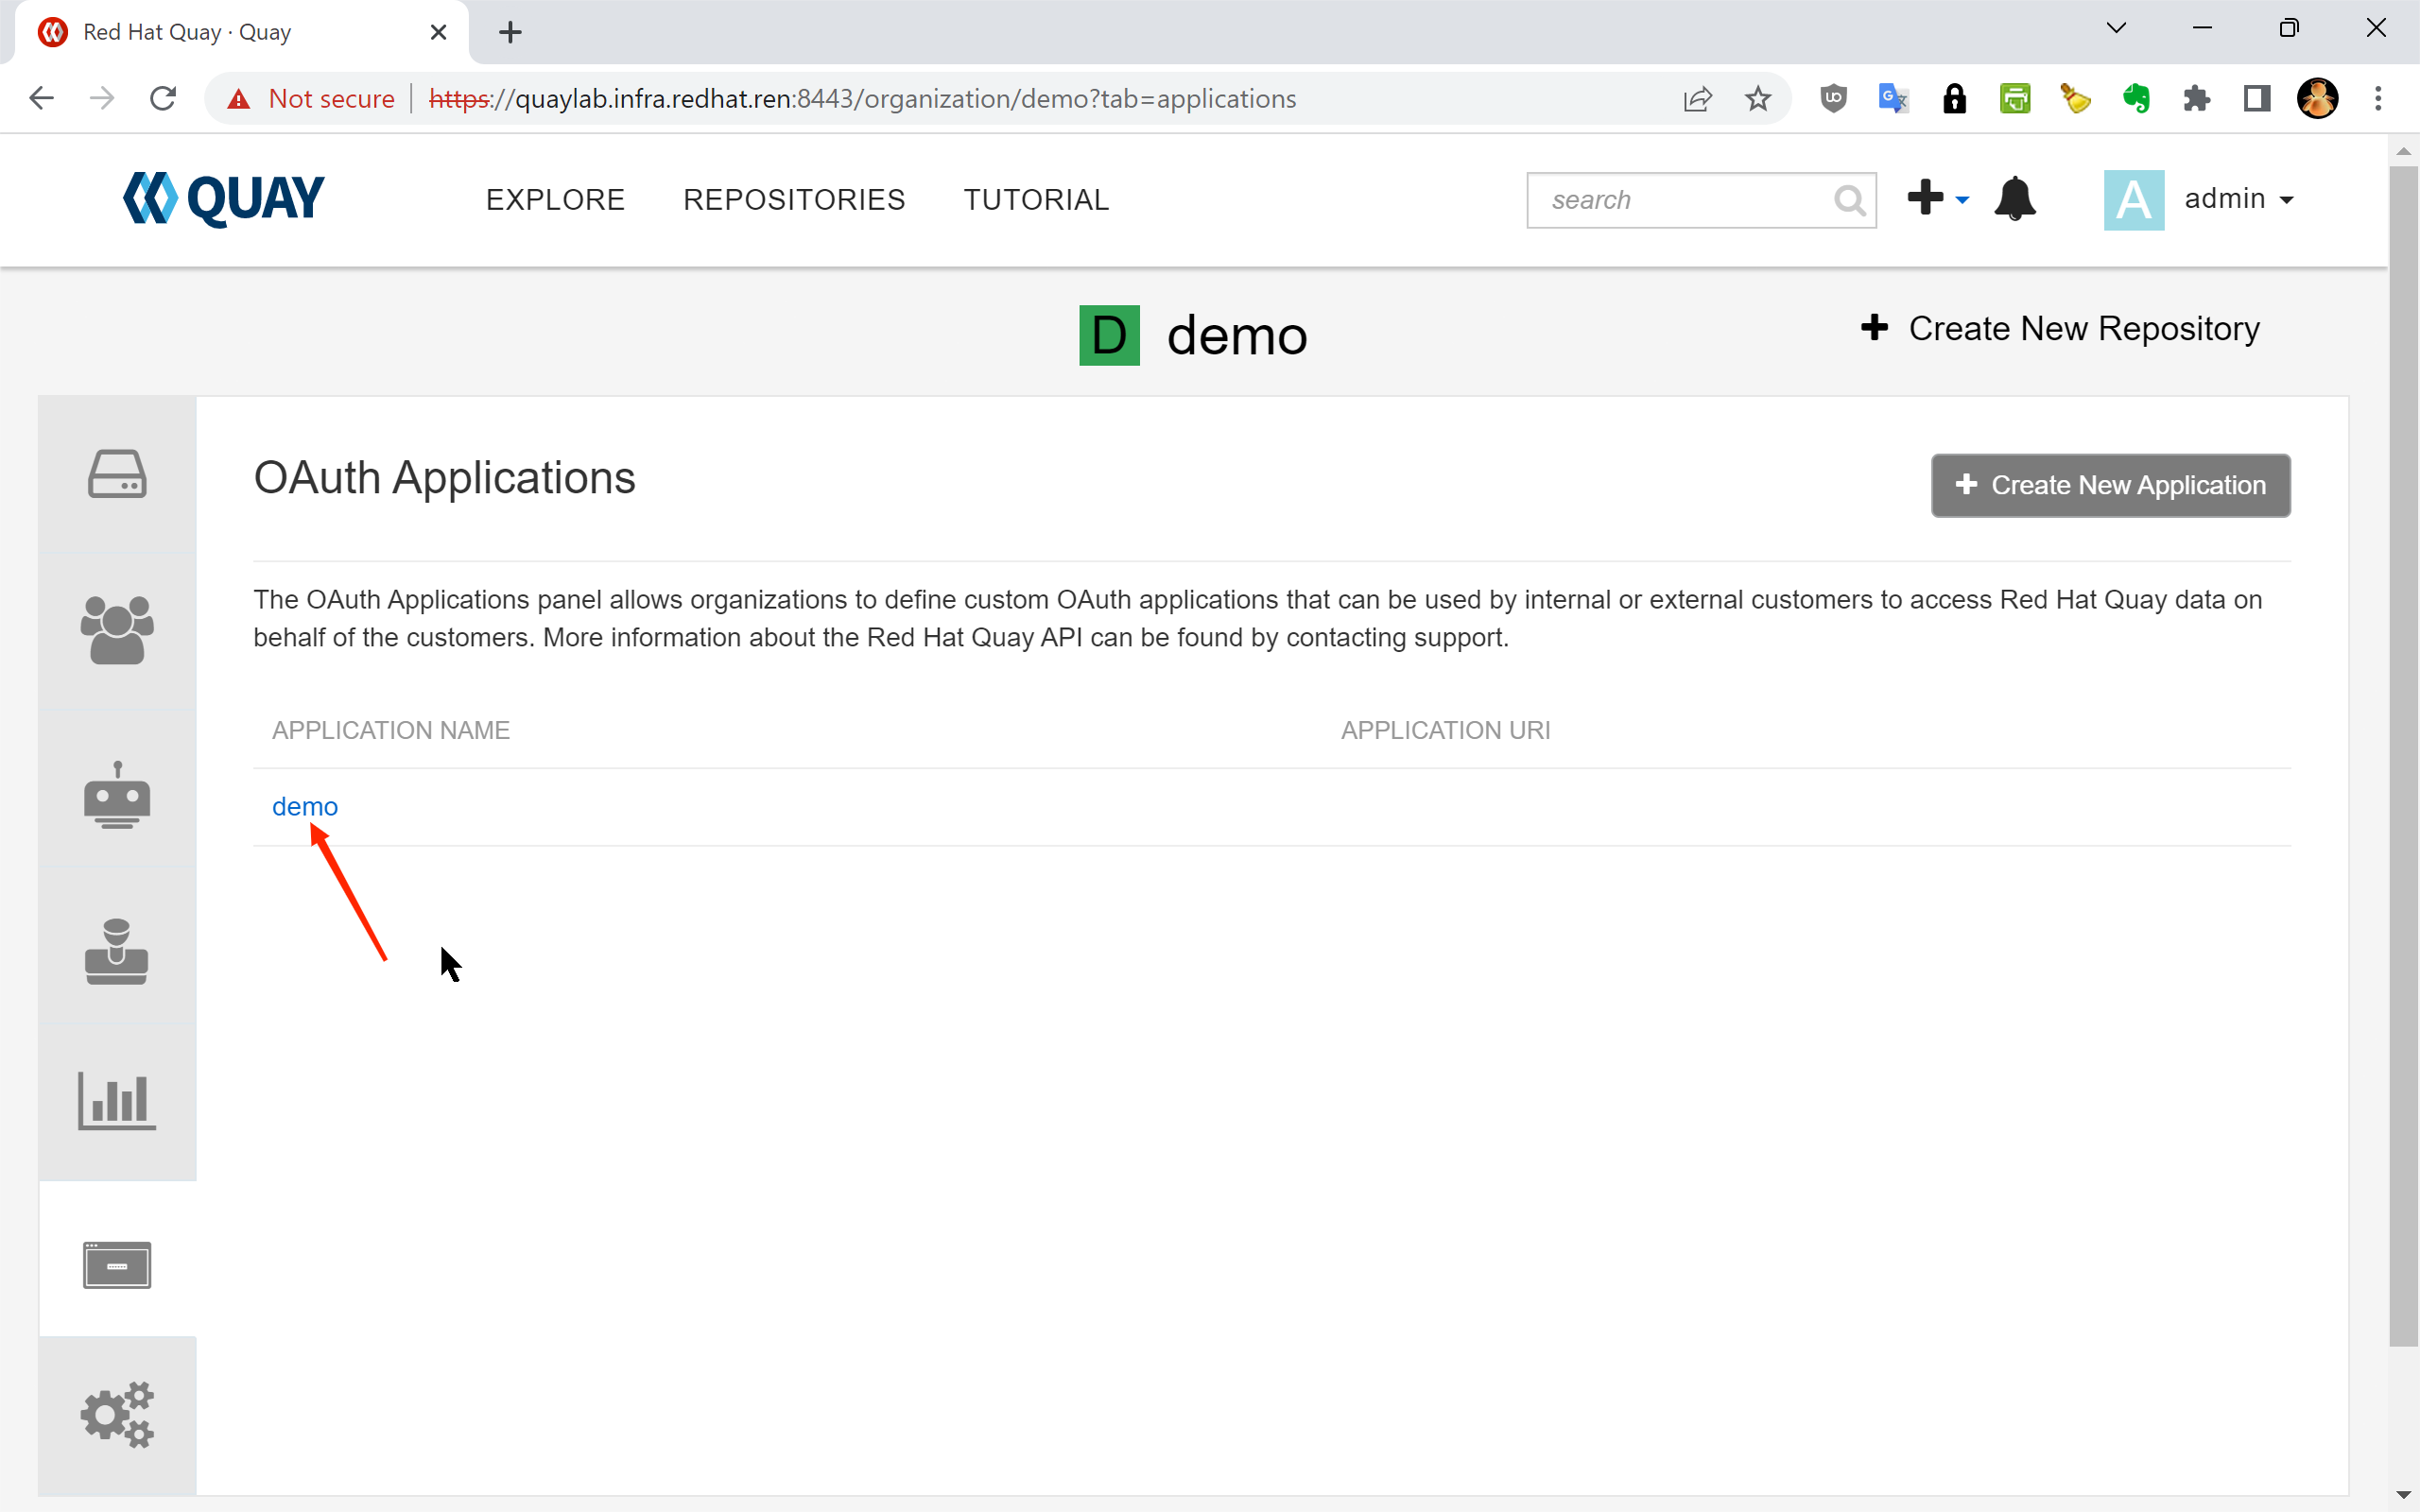The width and height of the screenshot is (2420, 1512).
Task: Select the Applications sidebar tab icon
Action: (117, 1265)
